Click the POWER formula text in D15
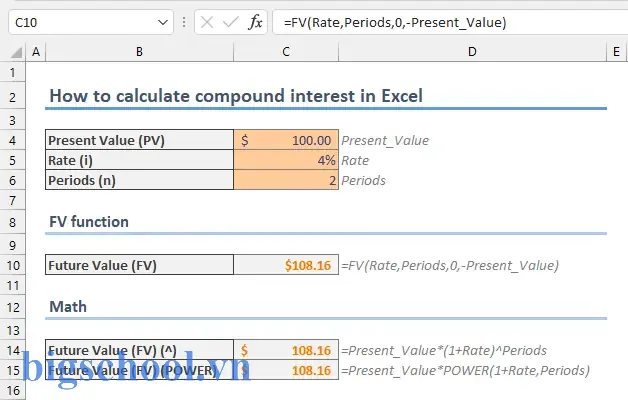Image resolution: width=628 pixels, height=400 pixels. [465, 371]
